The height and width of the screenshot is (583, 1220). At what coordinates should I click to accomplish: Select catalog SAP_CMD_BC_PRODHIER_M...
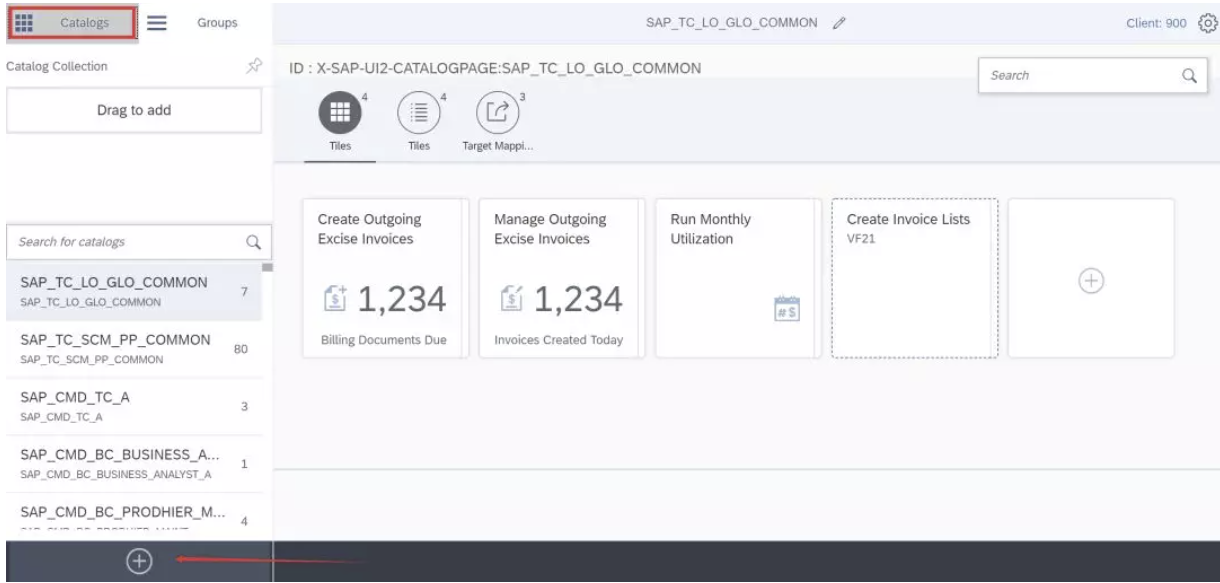pos(134,517)
